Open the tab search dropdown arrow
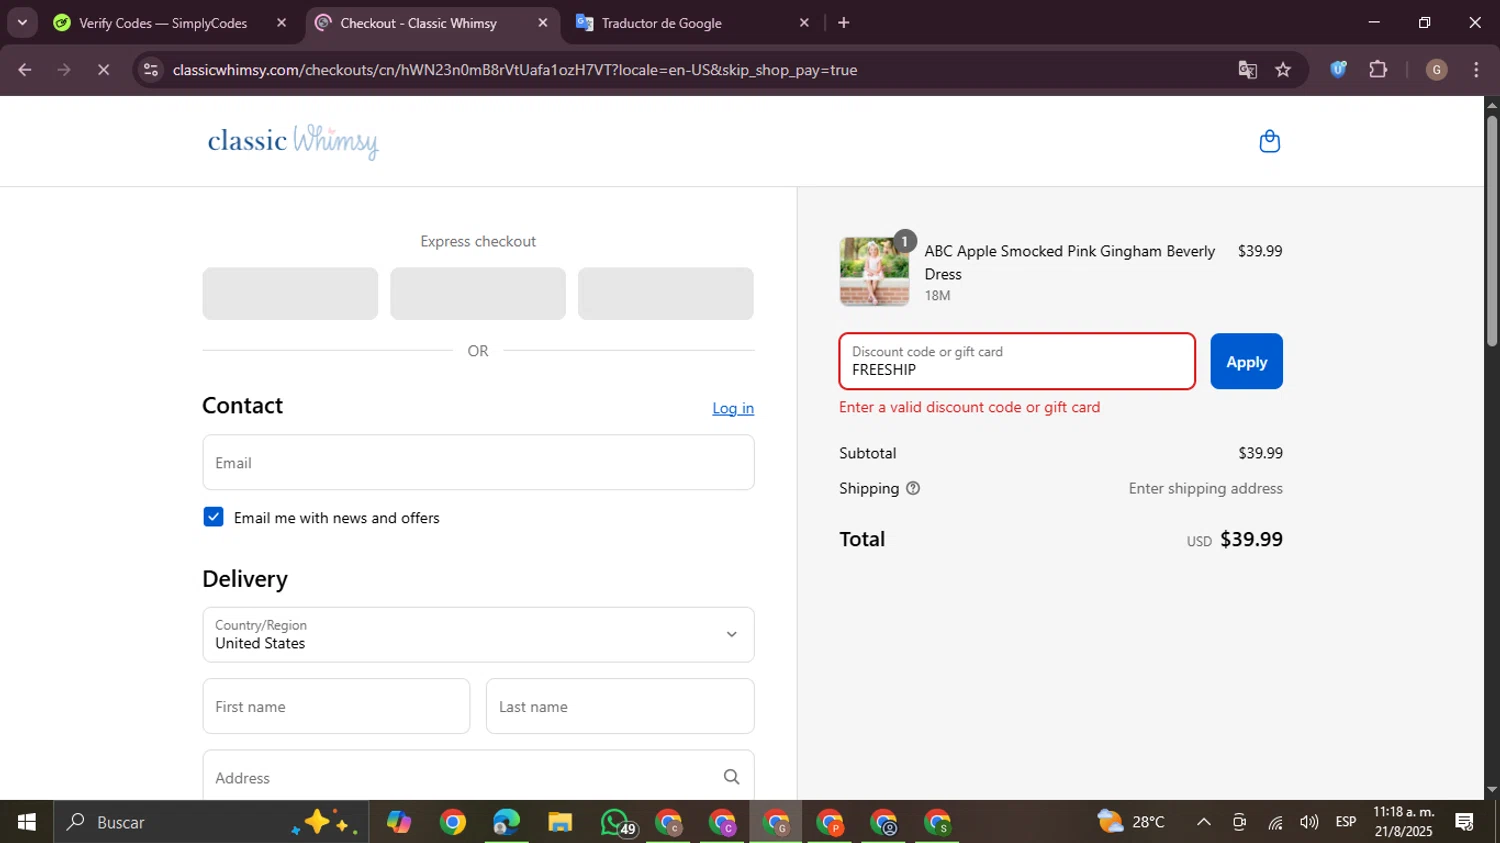 (22, 22)
